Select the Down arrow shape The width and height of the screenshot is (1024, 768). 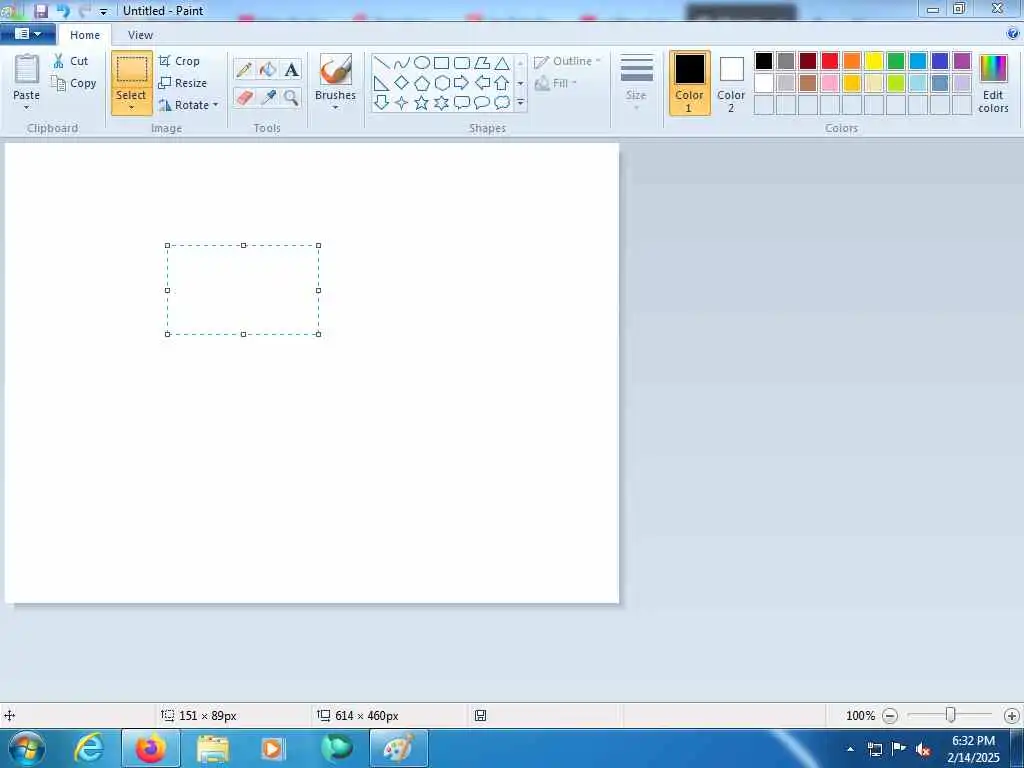(x=382, y=103)
